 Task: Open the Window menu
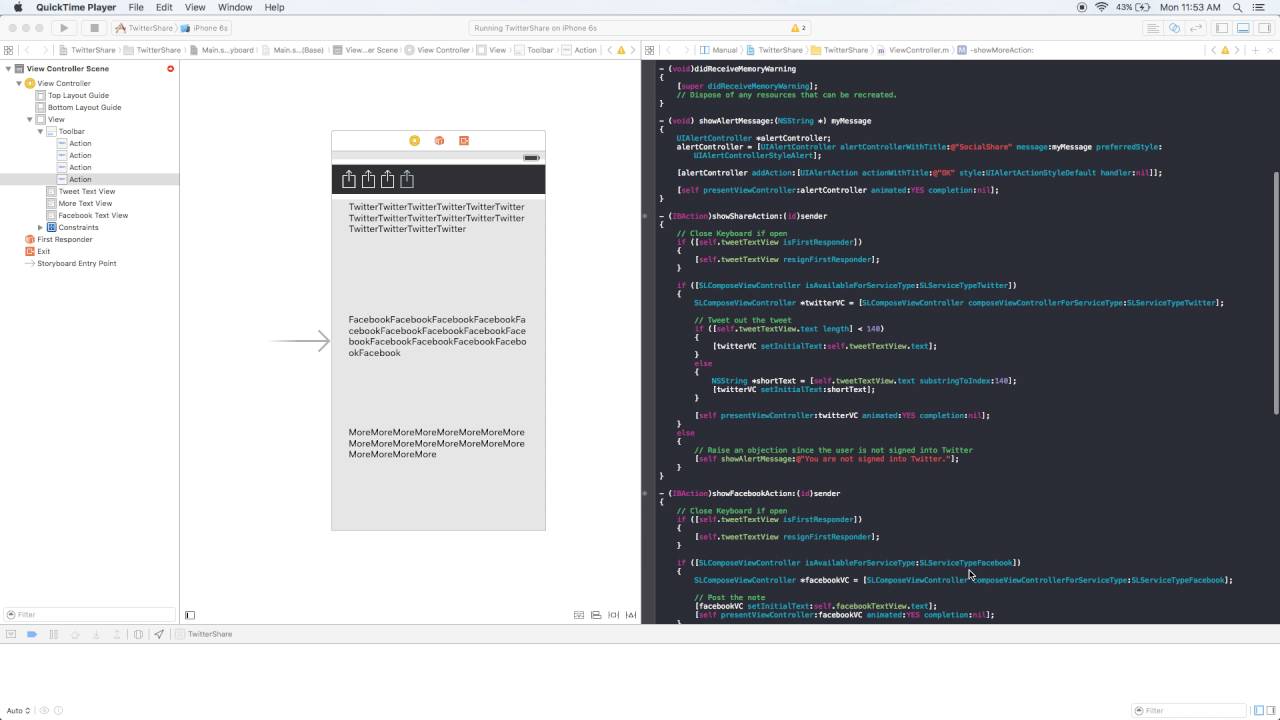tap(235, 7)
